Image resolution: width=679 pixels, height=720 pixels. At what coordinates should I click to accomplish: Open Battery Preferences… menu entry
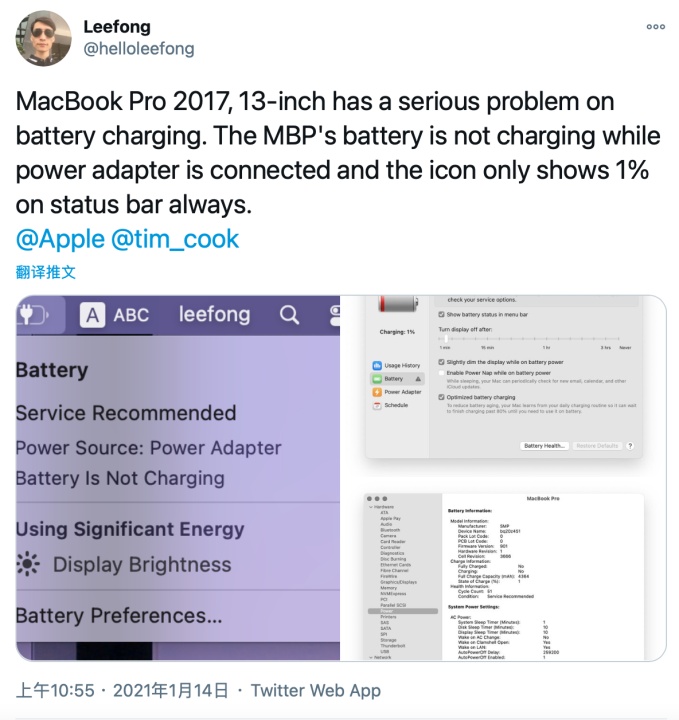click(x=118, y=616)
